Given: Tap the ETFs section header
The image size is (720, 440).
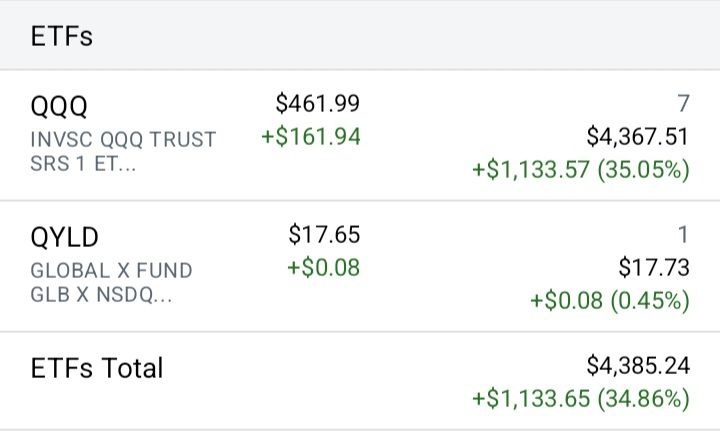Looking at the screenshot, I should click(61, 37).
